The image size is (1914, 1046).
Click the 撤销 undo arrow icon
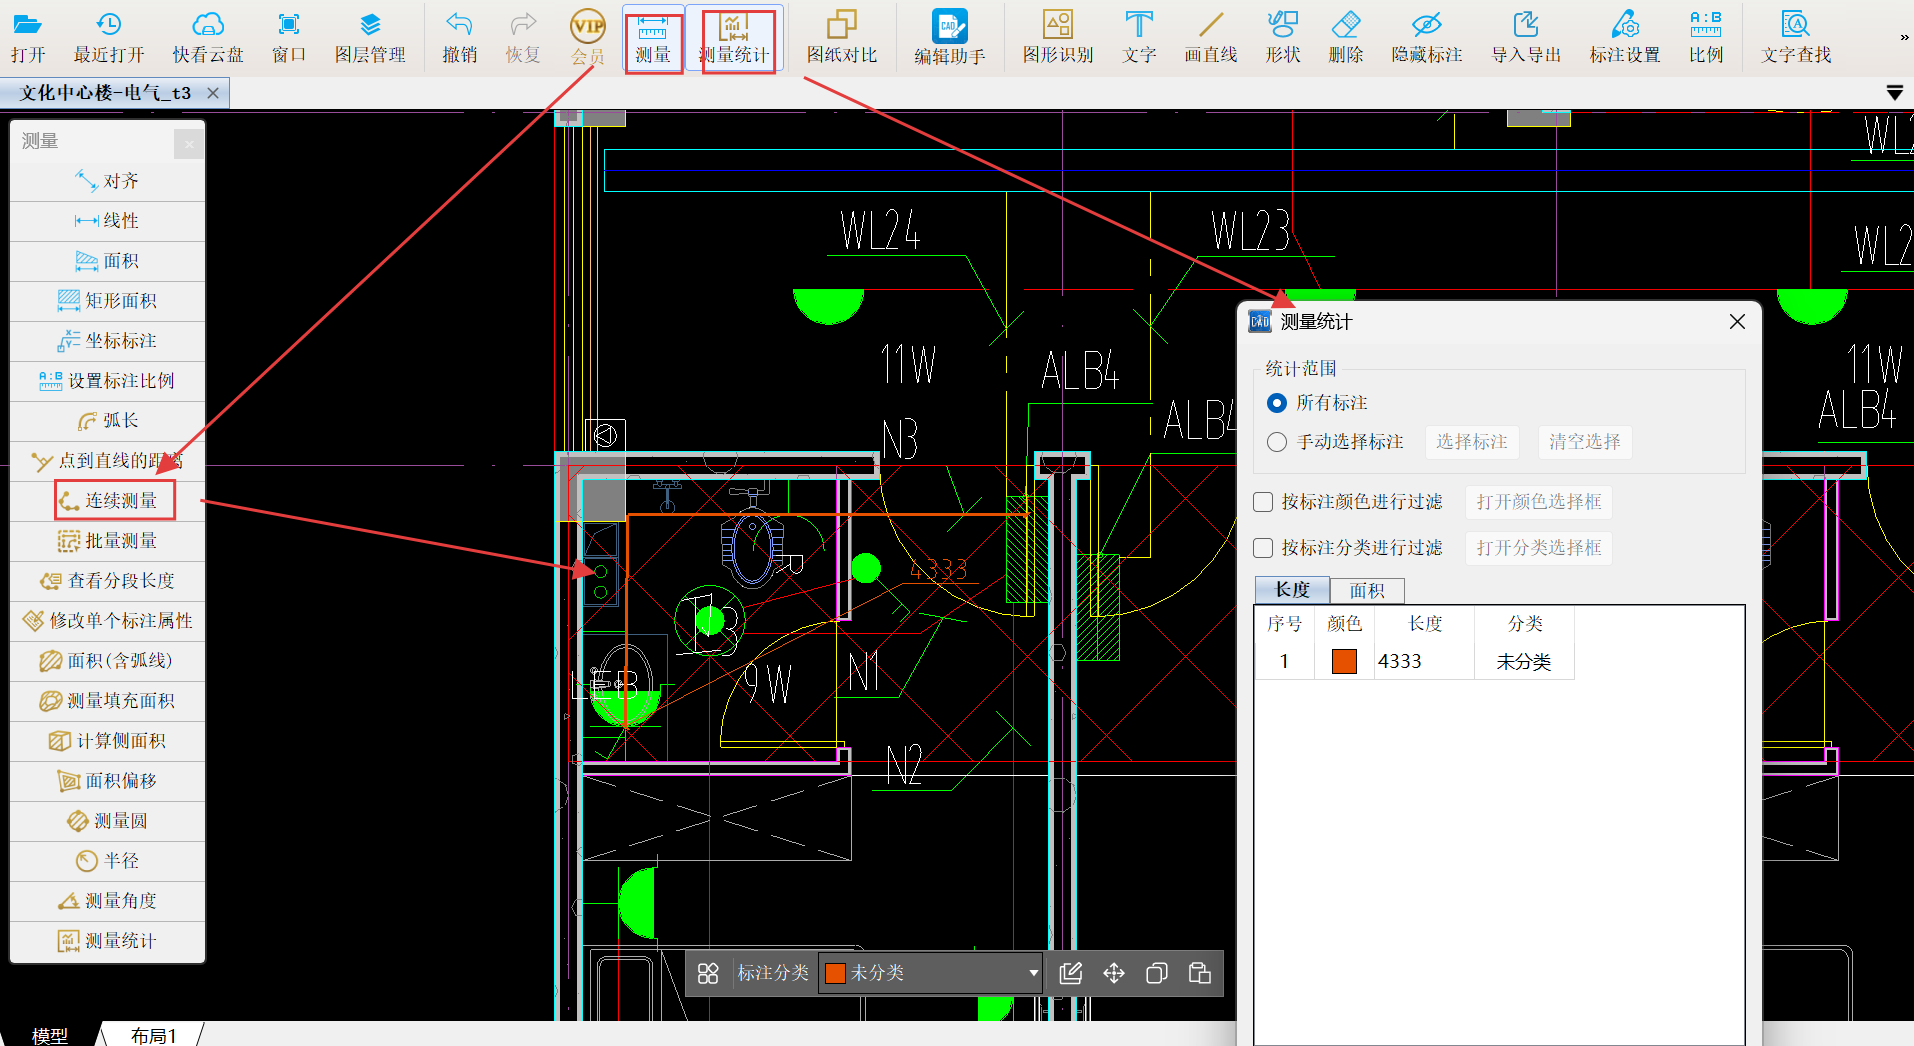tap(459, 25)
